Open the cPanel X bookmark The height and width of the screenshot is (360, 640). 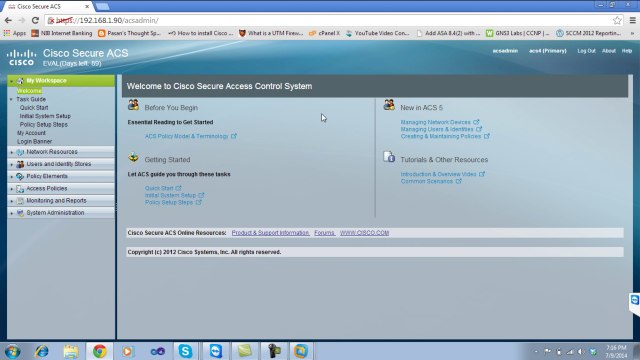(324, 33)
